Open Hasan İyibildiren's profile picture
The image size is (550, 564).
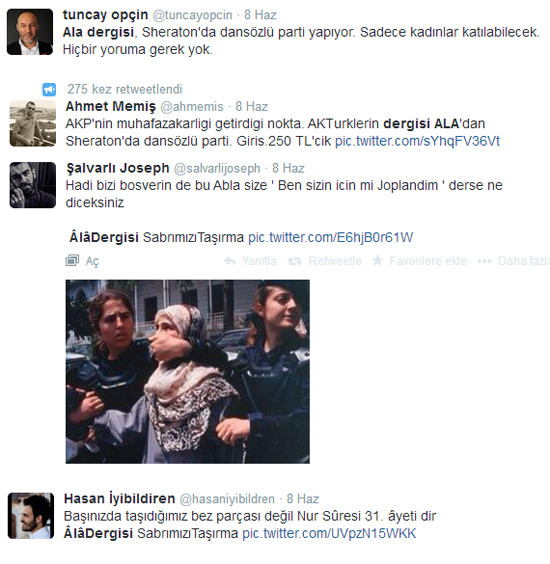click(x=31, y=515)
